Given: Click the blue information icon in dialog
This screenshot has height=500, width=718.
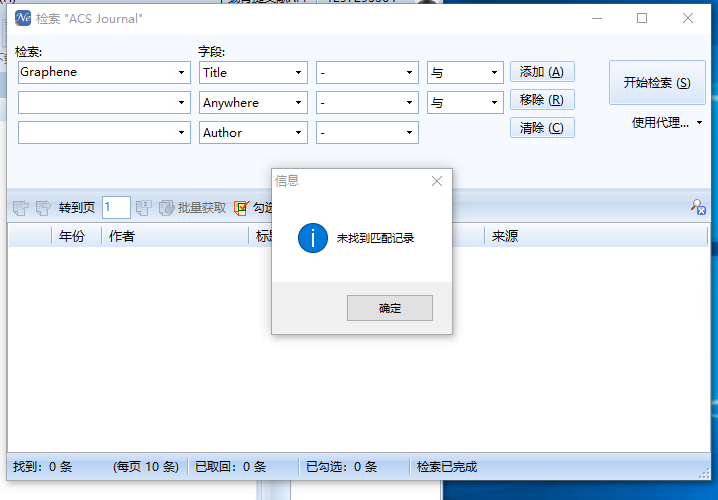Looking at the screenshot, I should tap(313, 238).
